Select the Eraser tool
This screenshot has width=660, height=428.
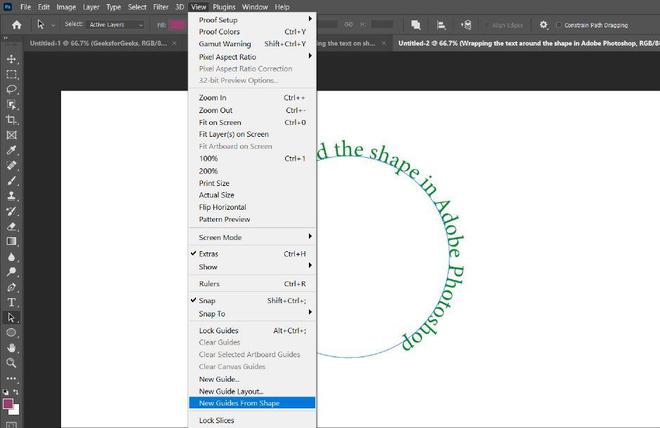point(11,226)
